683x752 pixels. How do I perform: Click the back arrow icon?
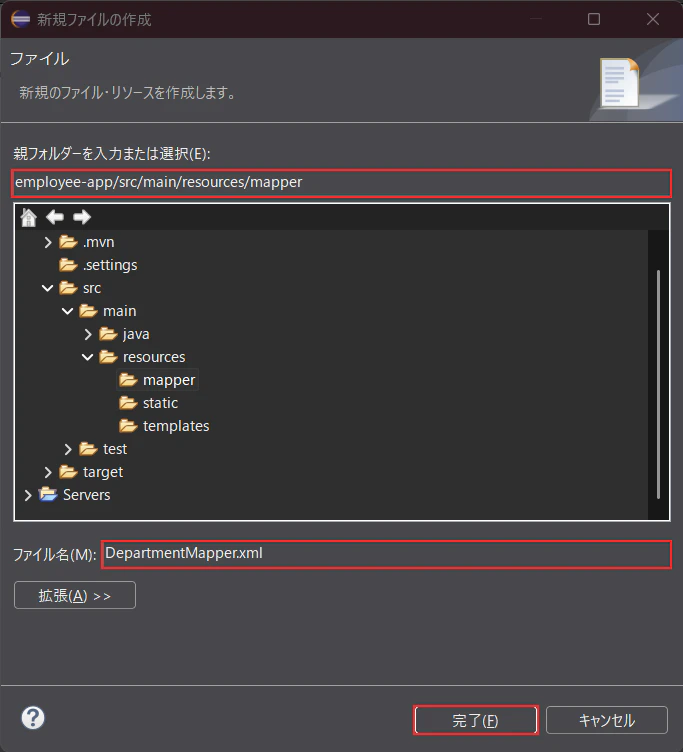[55, 217]
